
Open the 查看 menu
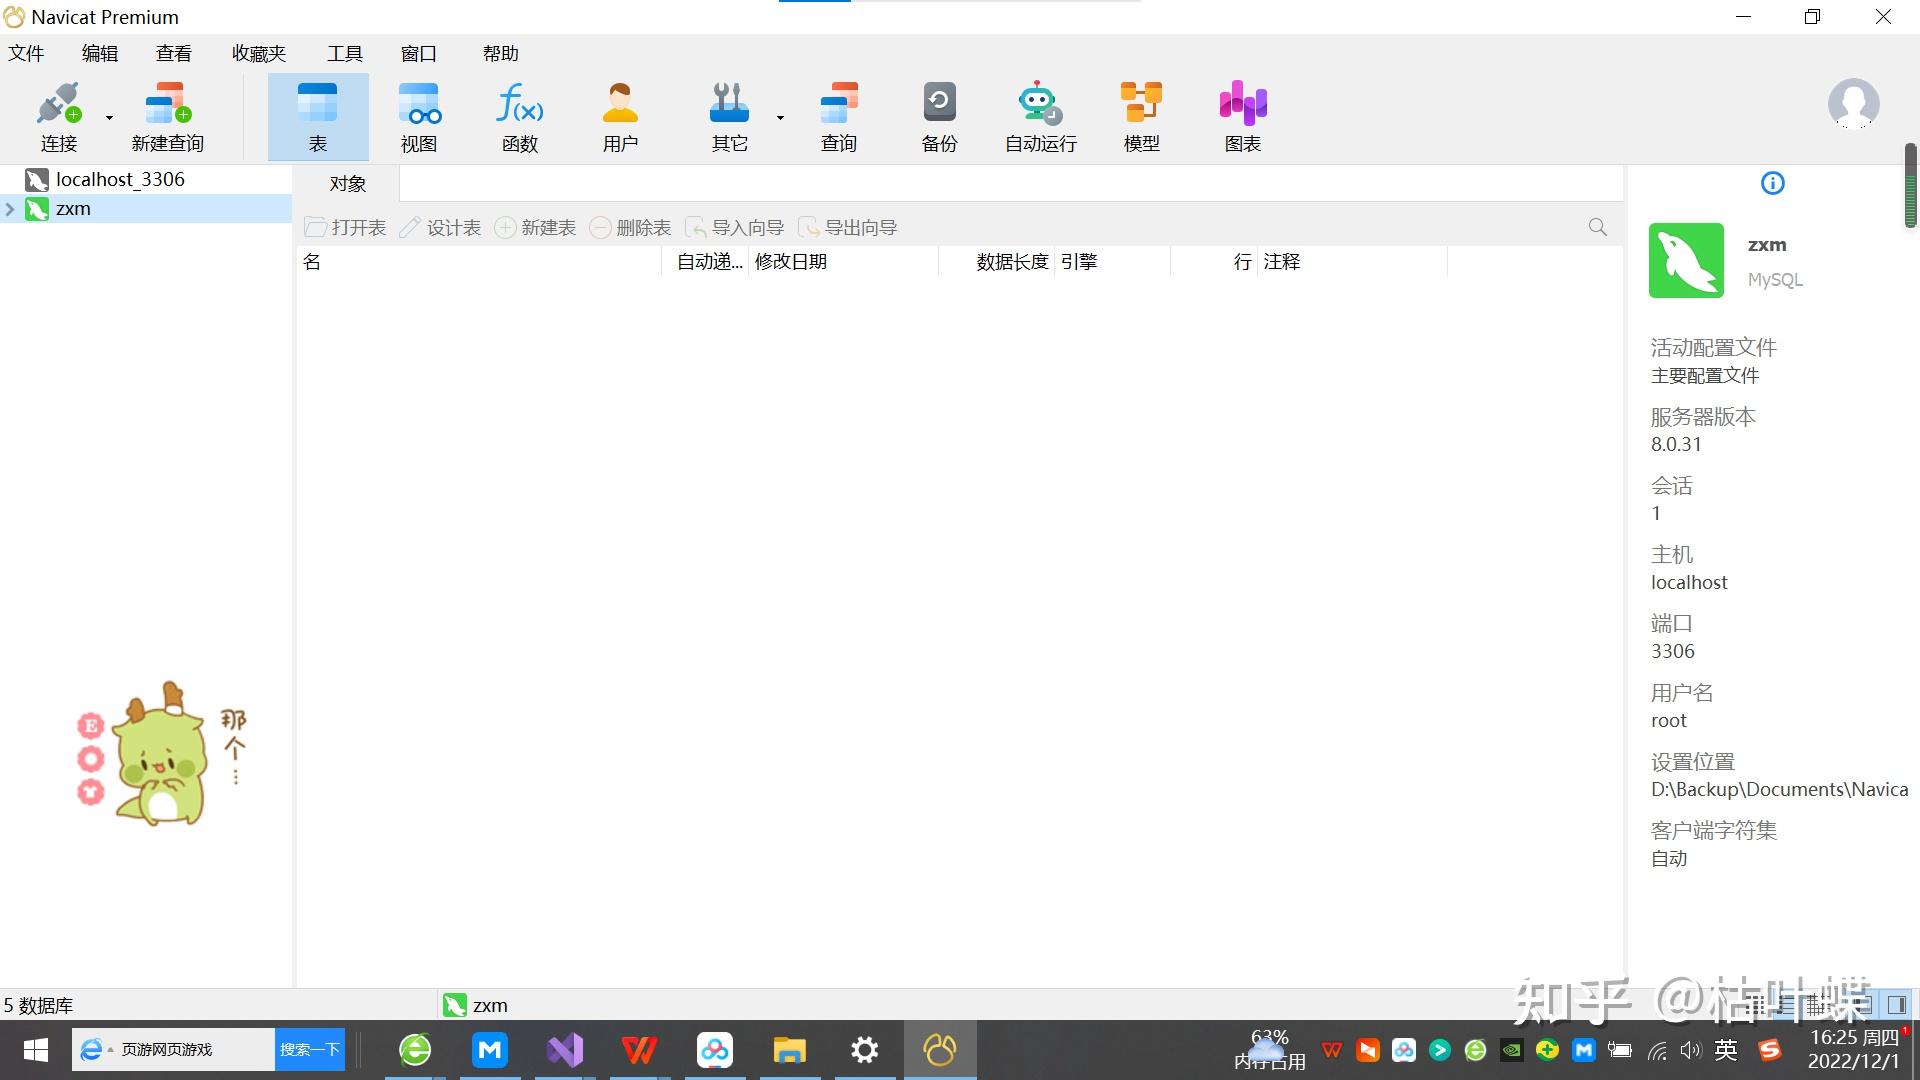[174, 53]
